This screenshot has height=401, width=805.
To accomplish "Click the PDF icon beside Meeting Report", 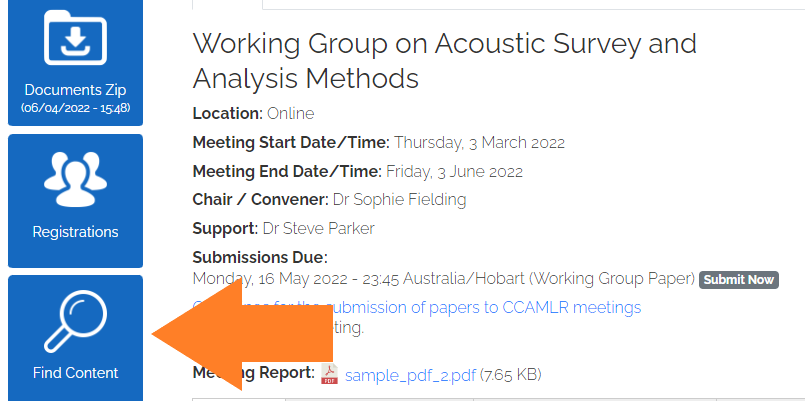I will tap(330, 374).
